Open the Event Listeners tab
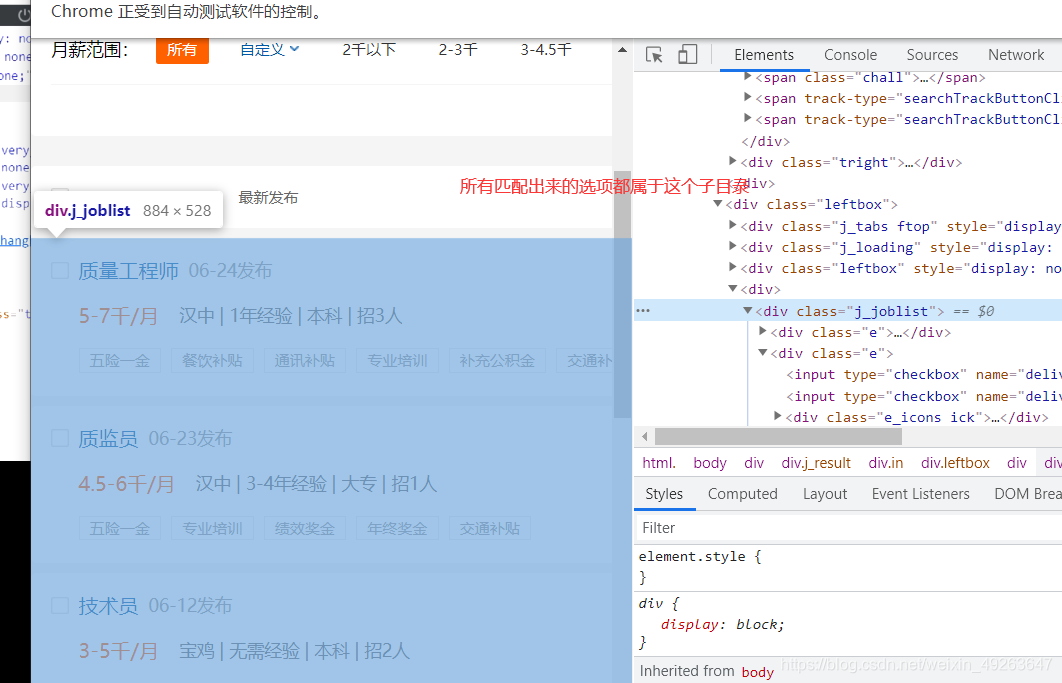The height and width of the screenshot is (683, 1062). coord(920,494)
